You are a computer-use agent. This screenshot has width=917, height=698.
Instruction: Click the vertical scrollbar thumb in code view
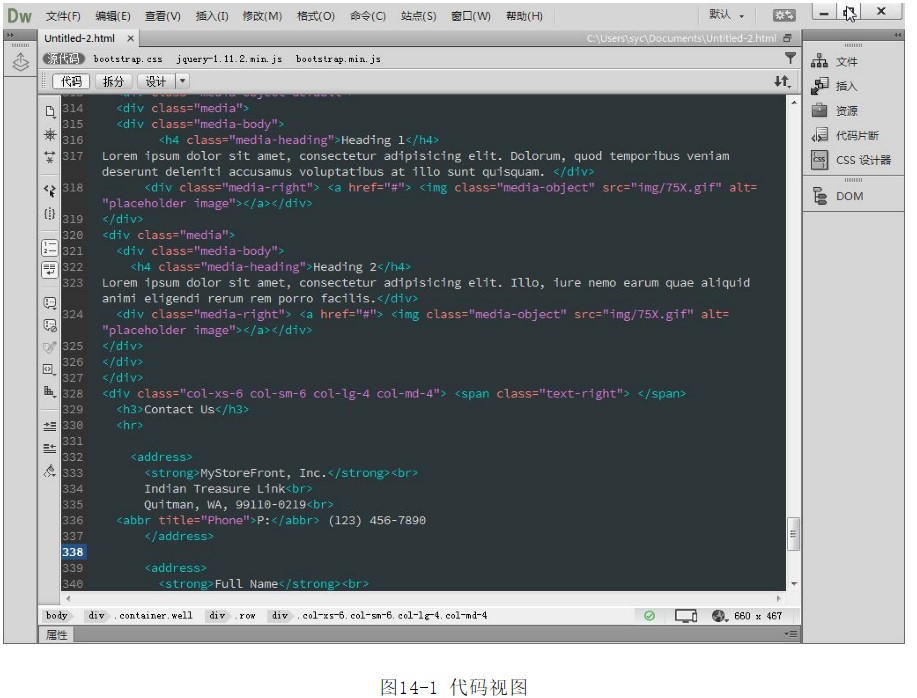(794, 534)
